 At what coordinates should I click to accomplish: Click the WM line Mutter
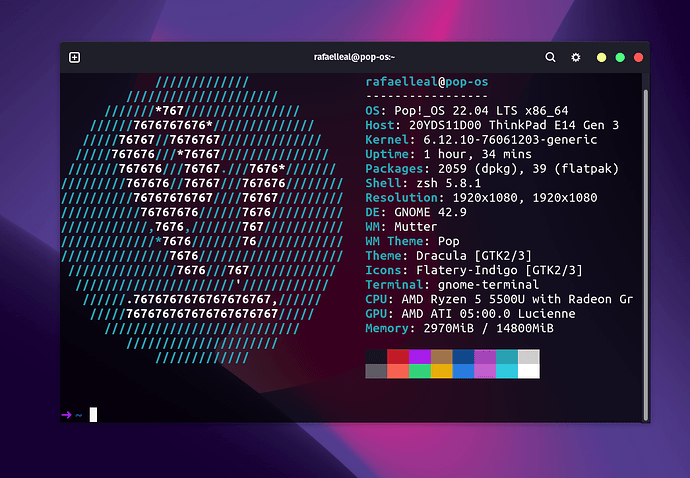401,227
